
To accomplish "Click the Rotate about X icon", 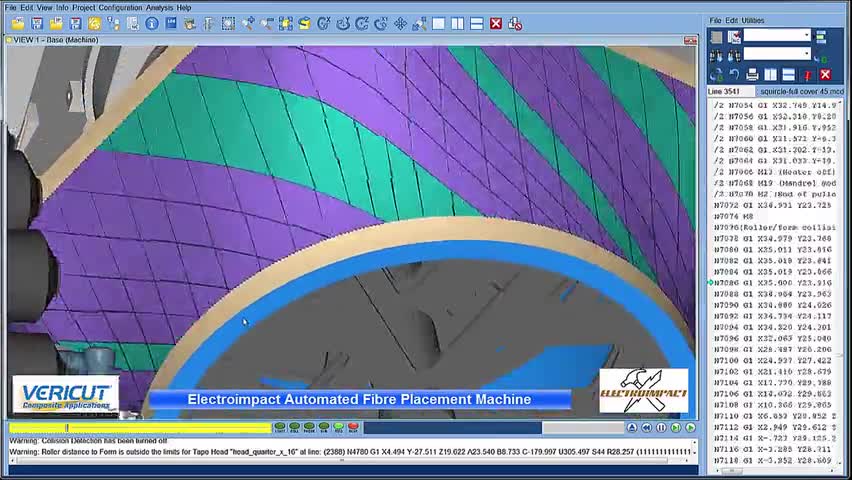I will (324, 23).
